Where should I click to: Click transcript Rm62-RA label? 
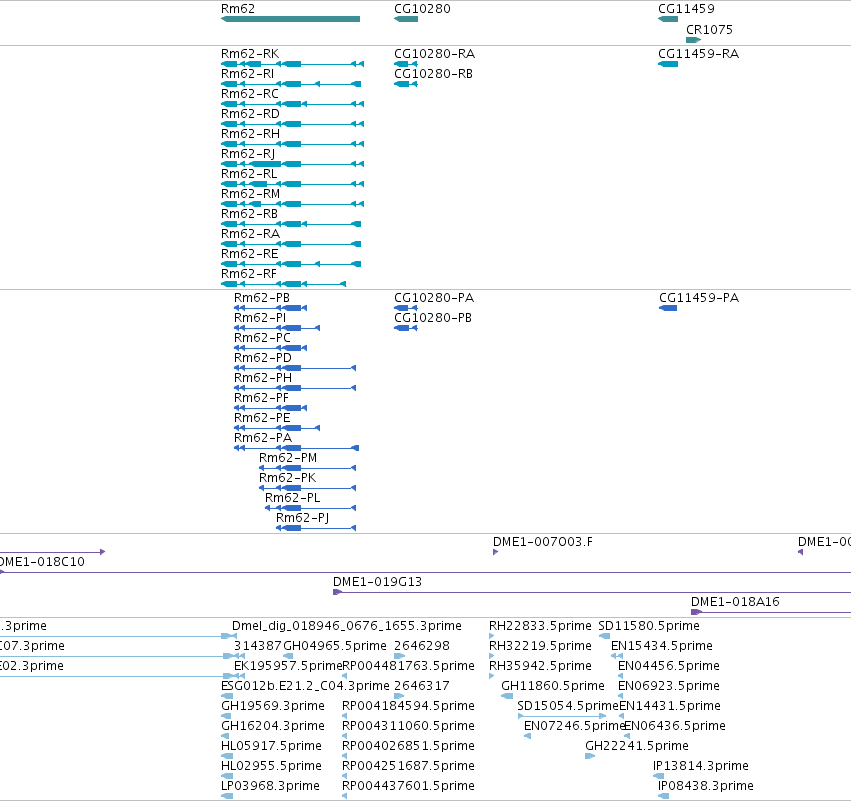pos(250,234)
